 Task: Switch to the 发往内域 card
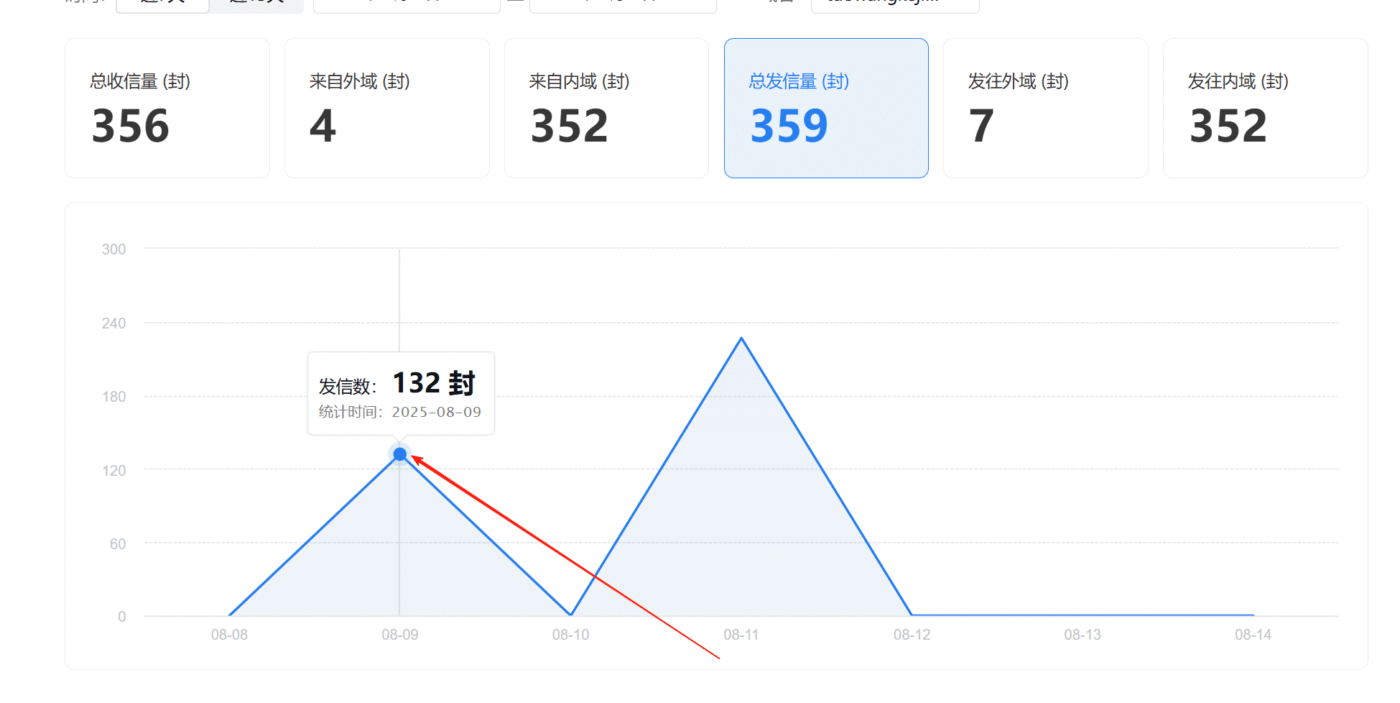[x=1265, y=108]
